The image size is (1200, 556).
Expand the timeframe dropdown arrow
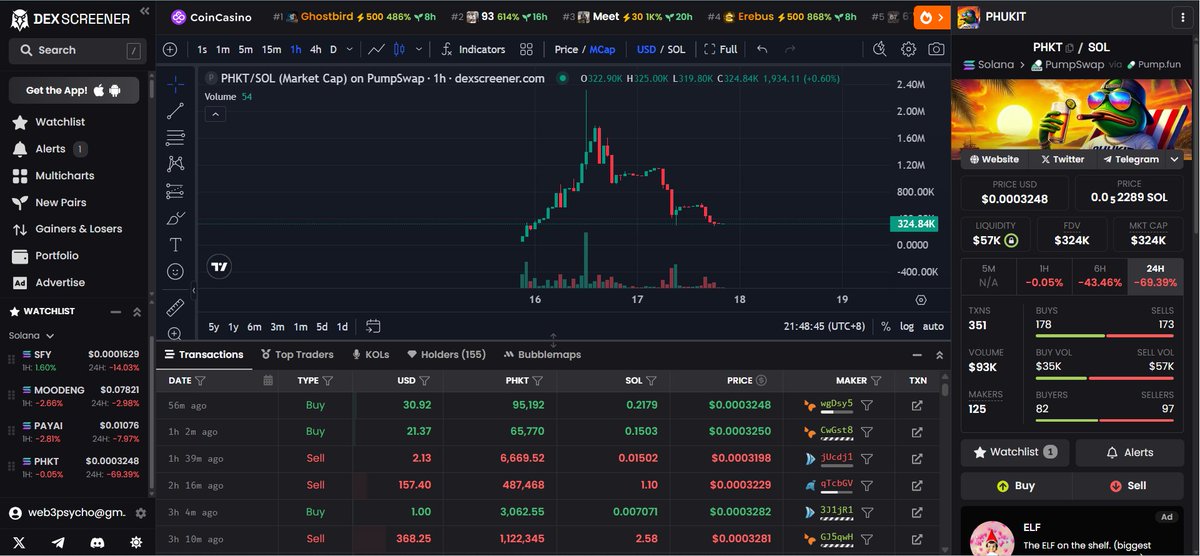pyautogui.click(x=350, y=49)
